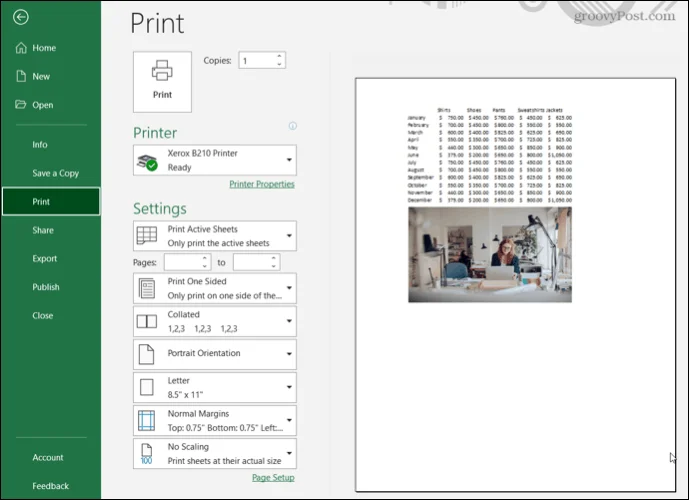The width and height of the screenshot is (689, 500).
Task: Open the Account page
Action: click(x=51, y=457)
